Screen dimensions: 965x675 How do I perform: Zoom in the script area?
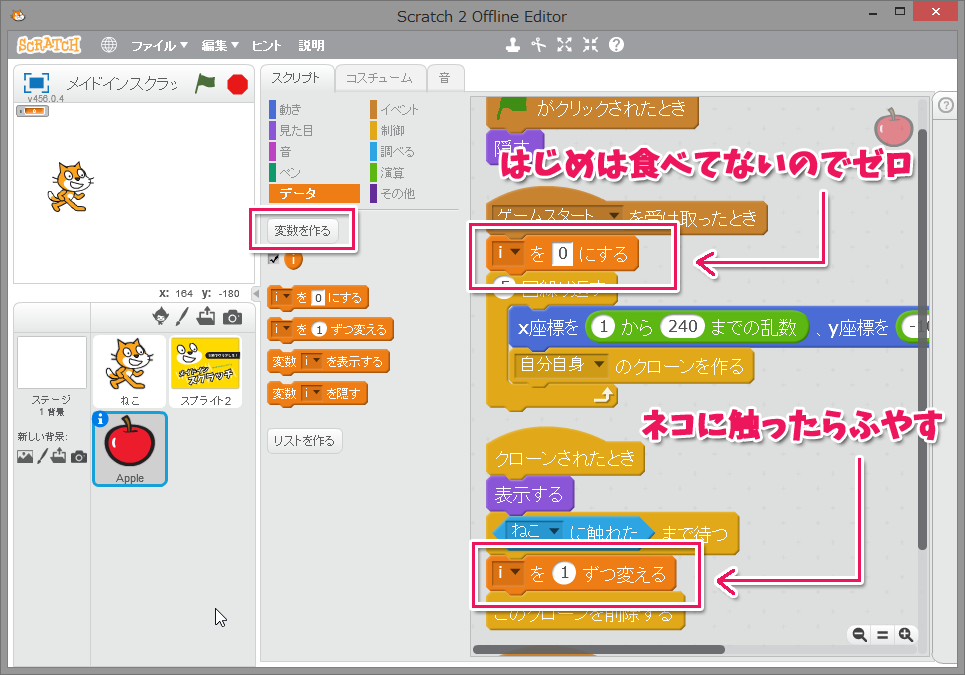click(905, 634)
